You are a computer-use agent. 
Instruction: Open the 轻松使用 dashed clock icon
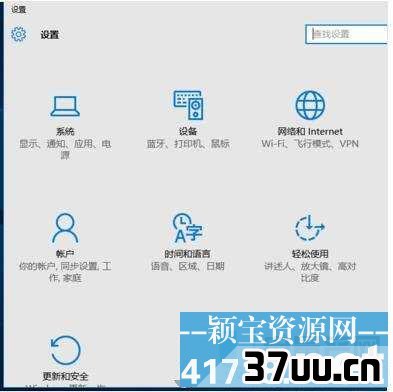coord(310,228)
